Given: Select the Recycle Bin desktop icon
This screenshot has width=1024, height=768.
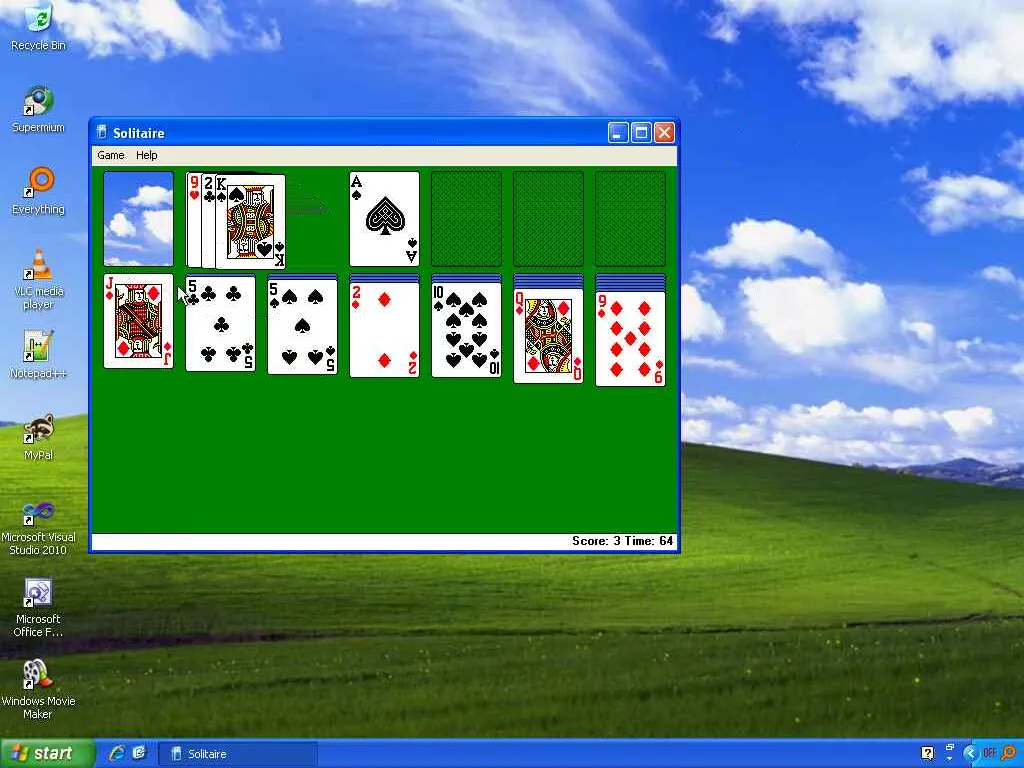Looking at the screenshot, I should tap(39, 27).
